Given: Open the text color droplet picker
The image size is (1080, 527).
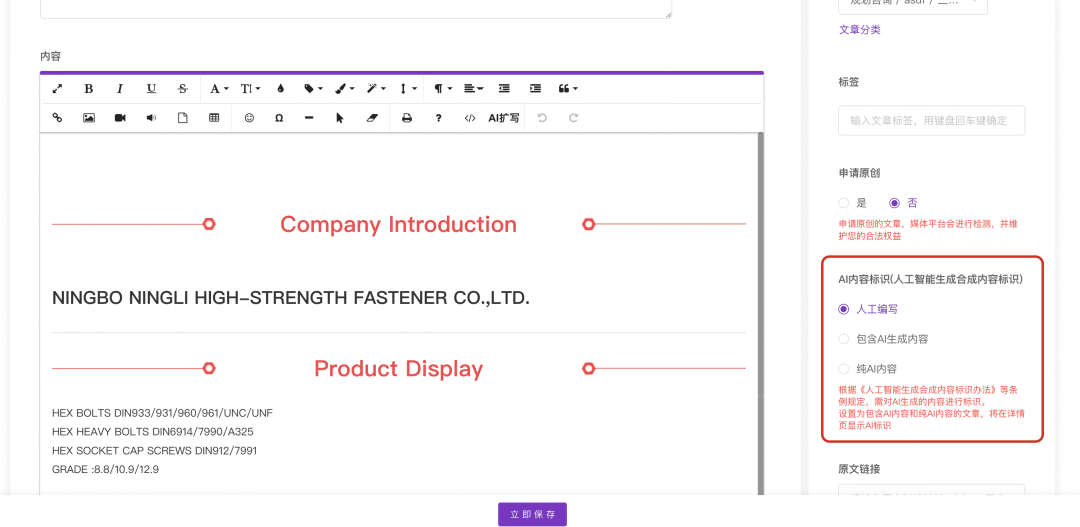Looking at the screenshot, I should (x=280, y=89).
